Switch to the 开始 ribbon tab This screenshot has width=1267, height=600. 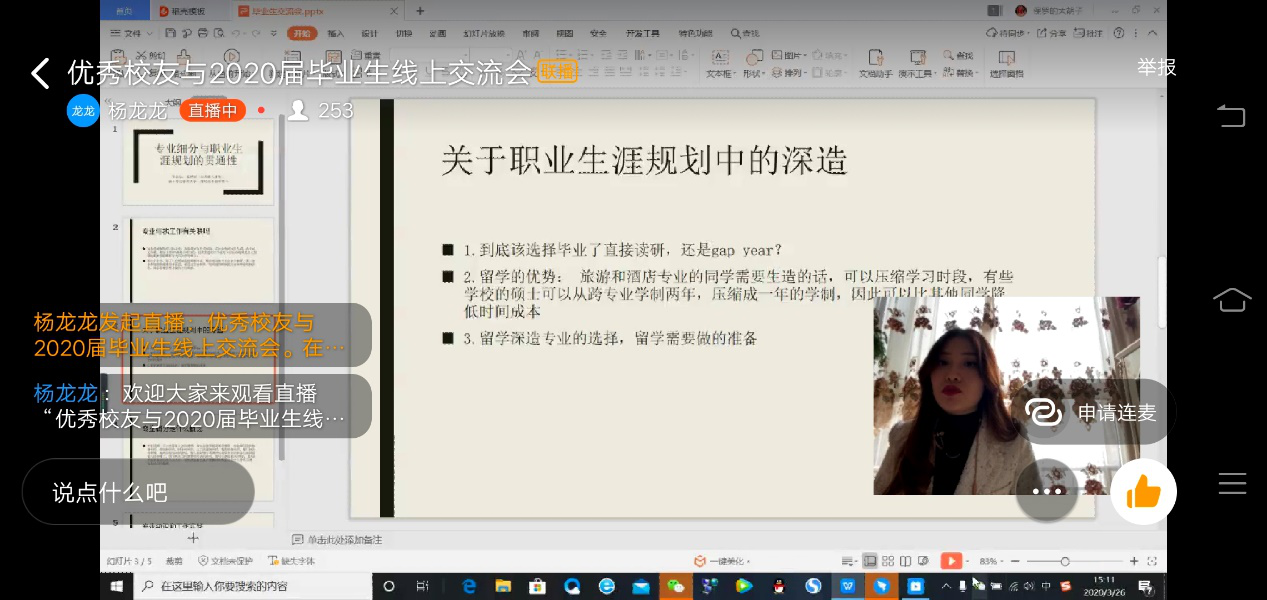(x=300, y=33)
